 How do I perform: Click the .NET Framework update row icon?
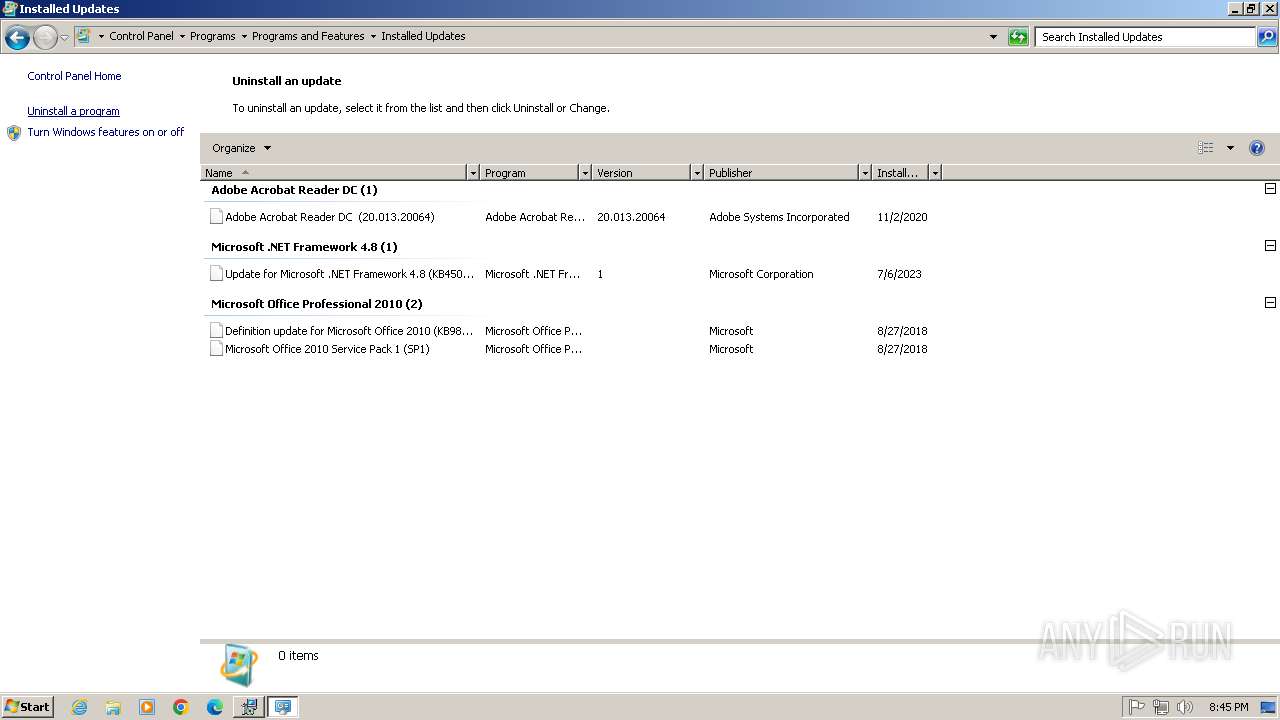pyautogui.click(x=216, y=273)
